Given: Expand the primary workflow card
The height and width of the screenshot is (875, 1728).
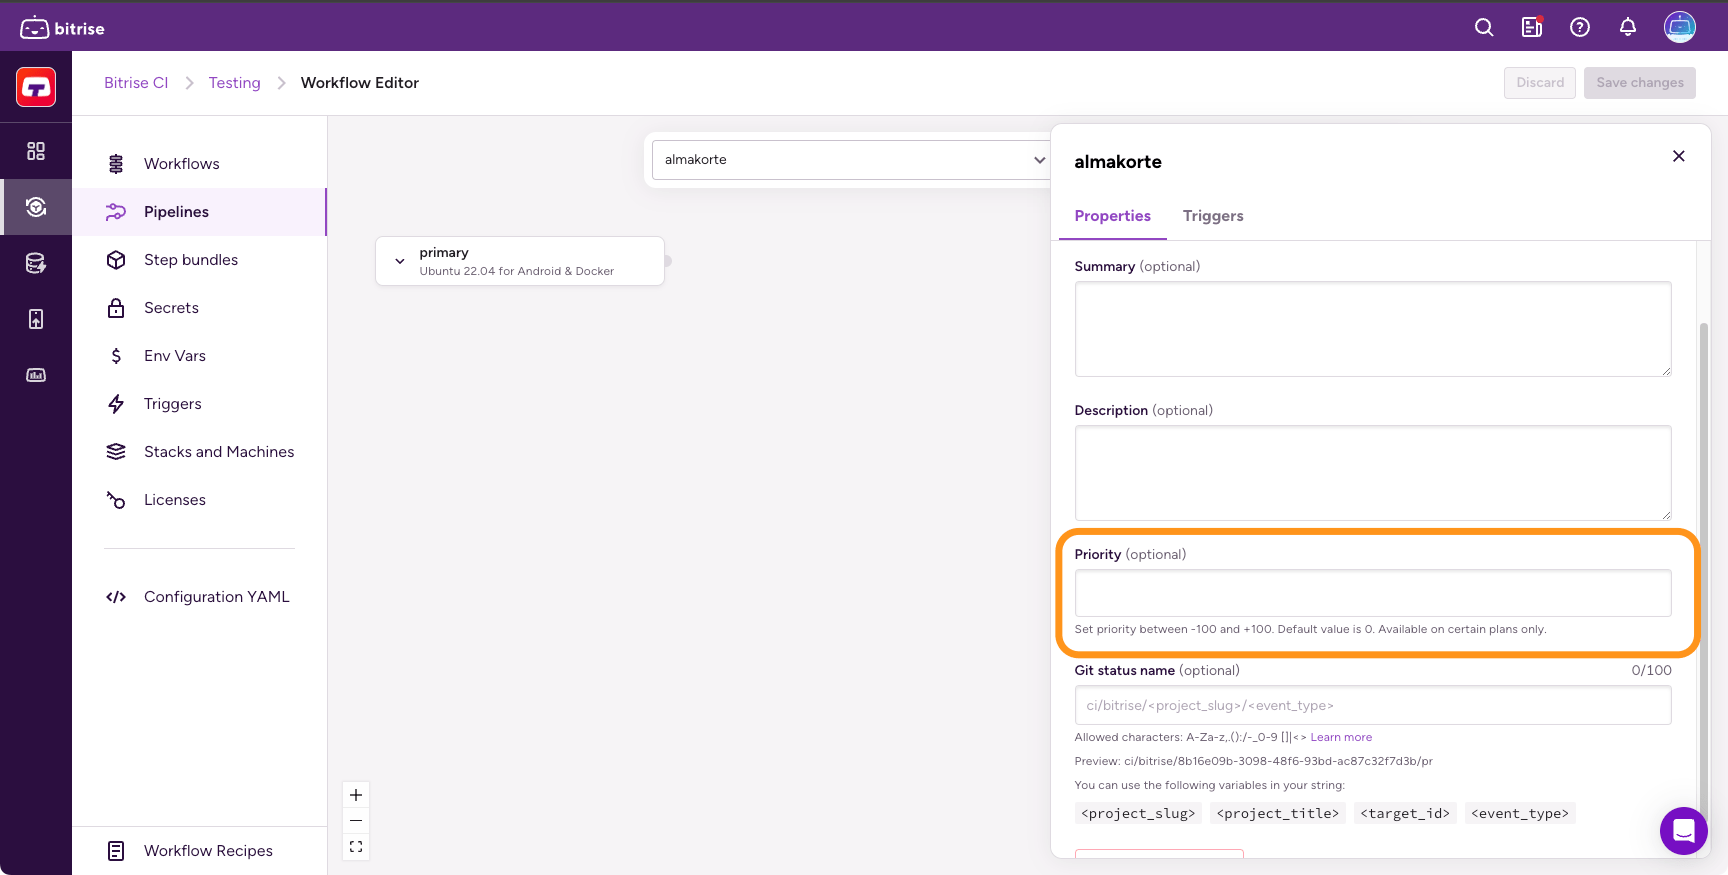Looking at the screenshot, I should (x=400, y=261).
